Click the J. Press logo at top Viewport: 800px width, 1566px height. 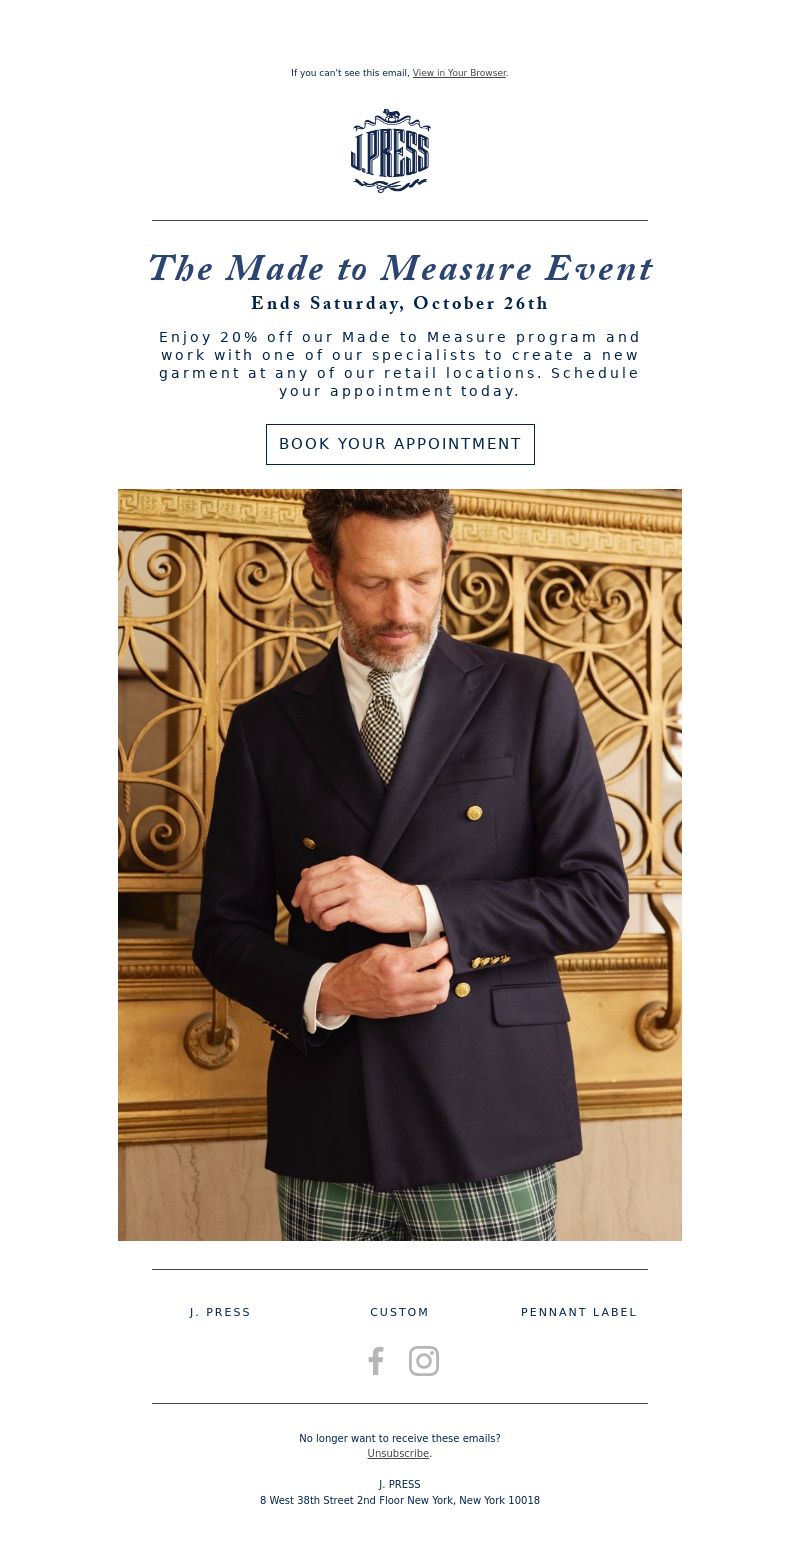tap(390, 150)
